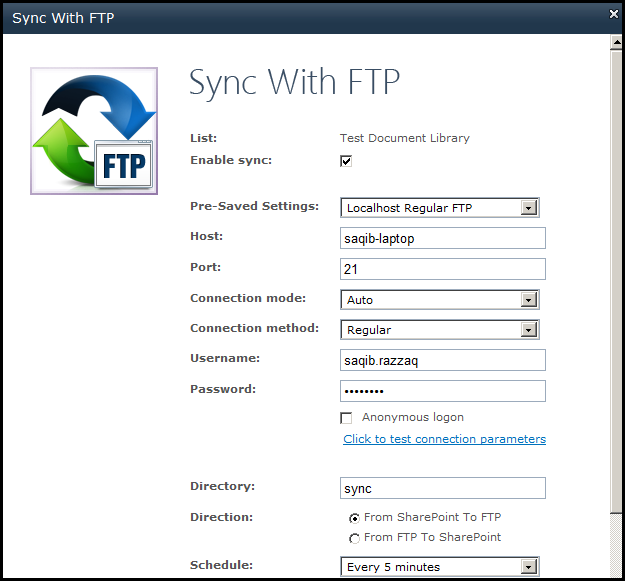Click the Sync With FTP logo icon
The image size is (625, 581).
[x=94, y=131]
